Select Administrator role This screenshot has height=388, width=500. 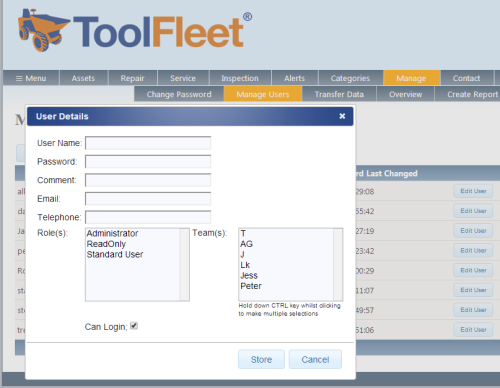click(x=112, y=233)
